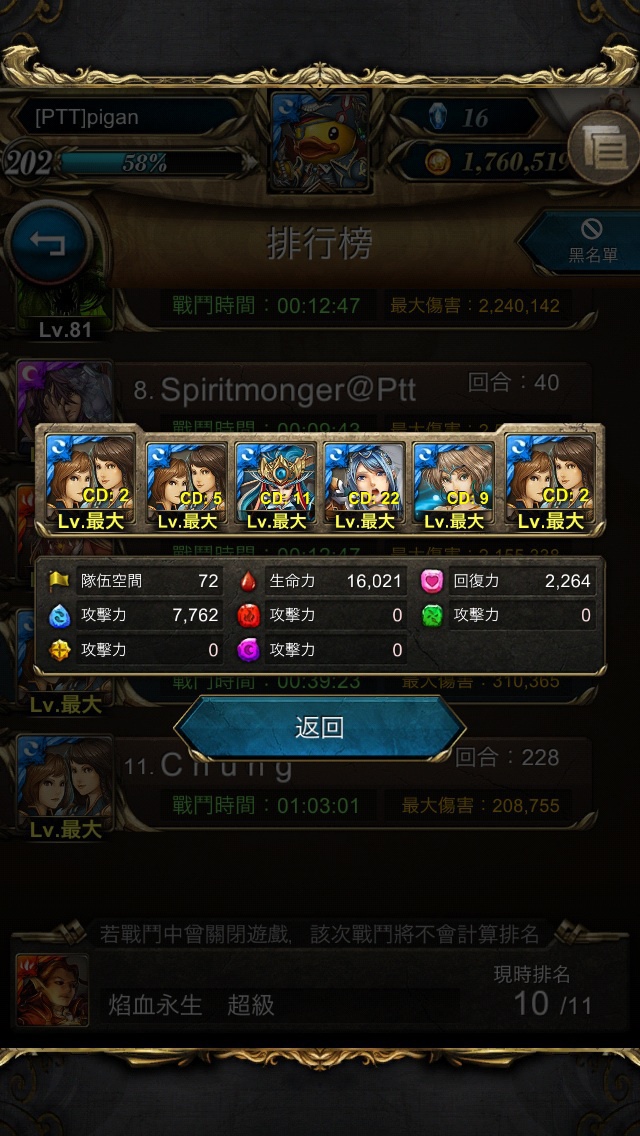The width and height of the screenshot is (640, 1136).
Task: Select team card with CD: 5
Action: pyautogui.click(x=186, y=482)
